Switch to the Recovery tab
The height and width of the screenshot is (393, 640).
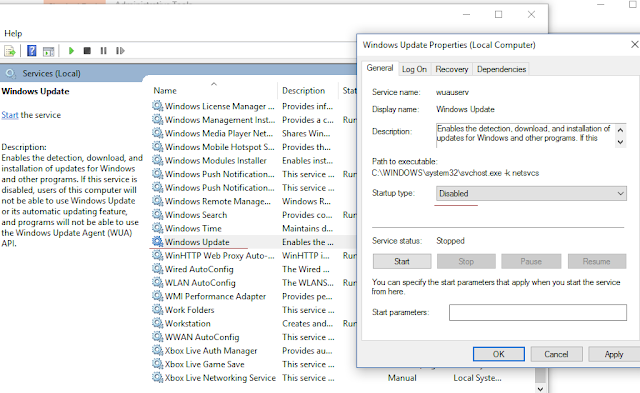tap(452, 69)
